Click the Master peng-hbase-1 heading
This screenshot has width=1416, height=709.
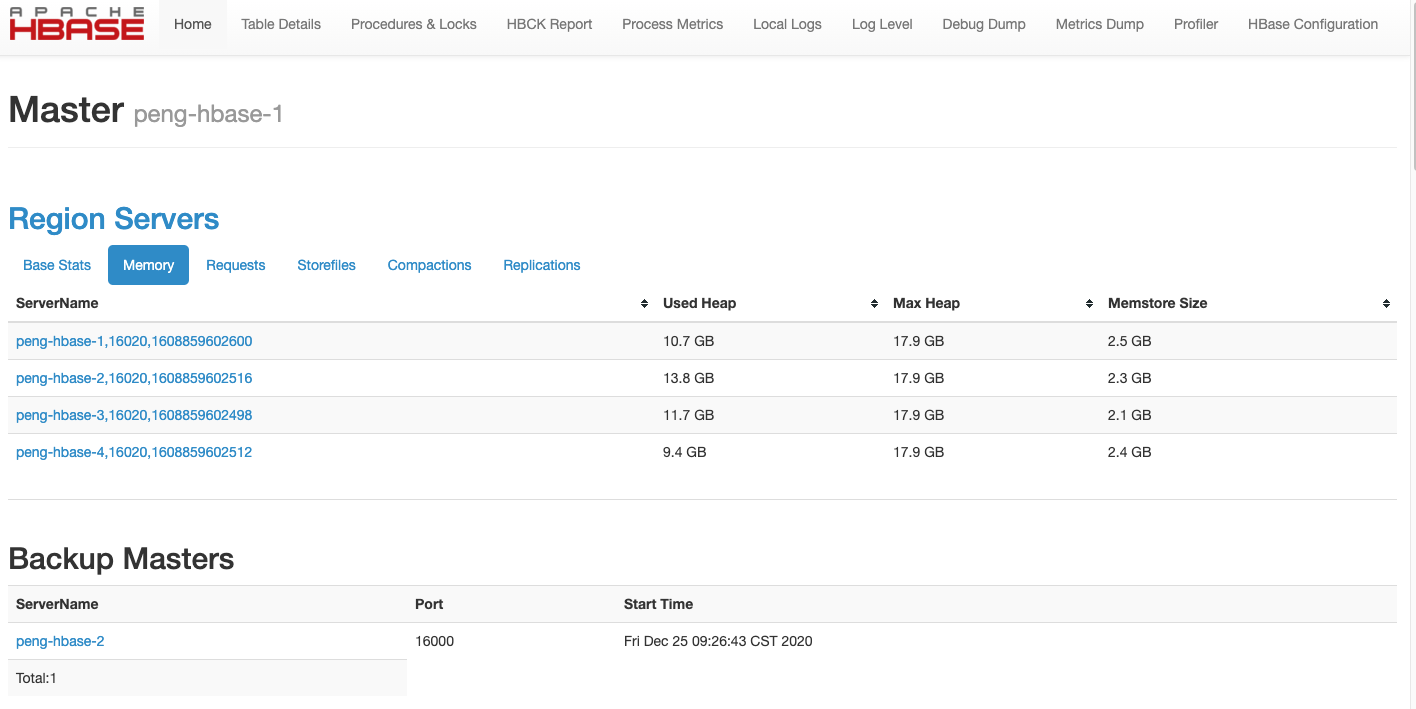[146, 110]
